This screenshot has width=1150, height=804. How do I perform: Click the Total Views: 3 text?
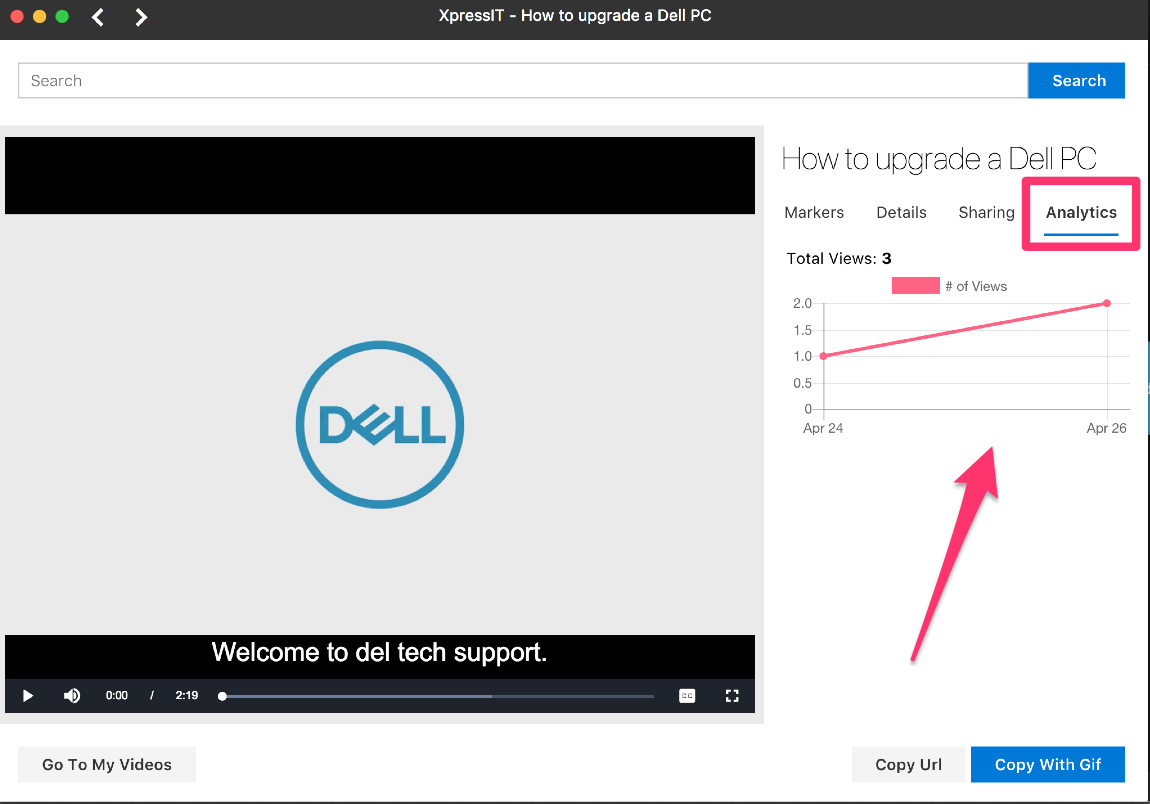pos(839,258)
